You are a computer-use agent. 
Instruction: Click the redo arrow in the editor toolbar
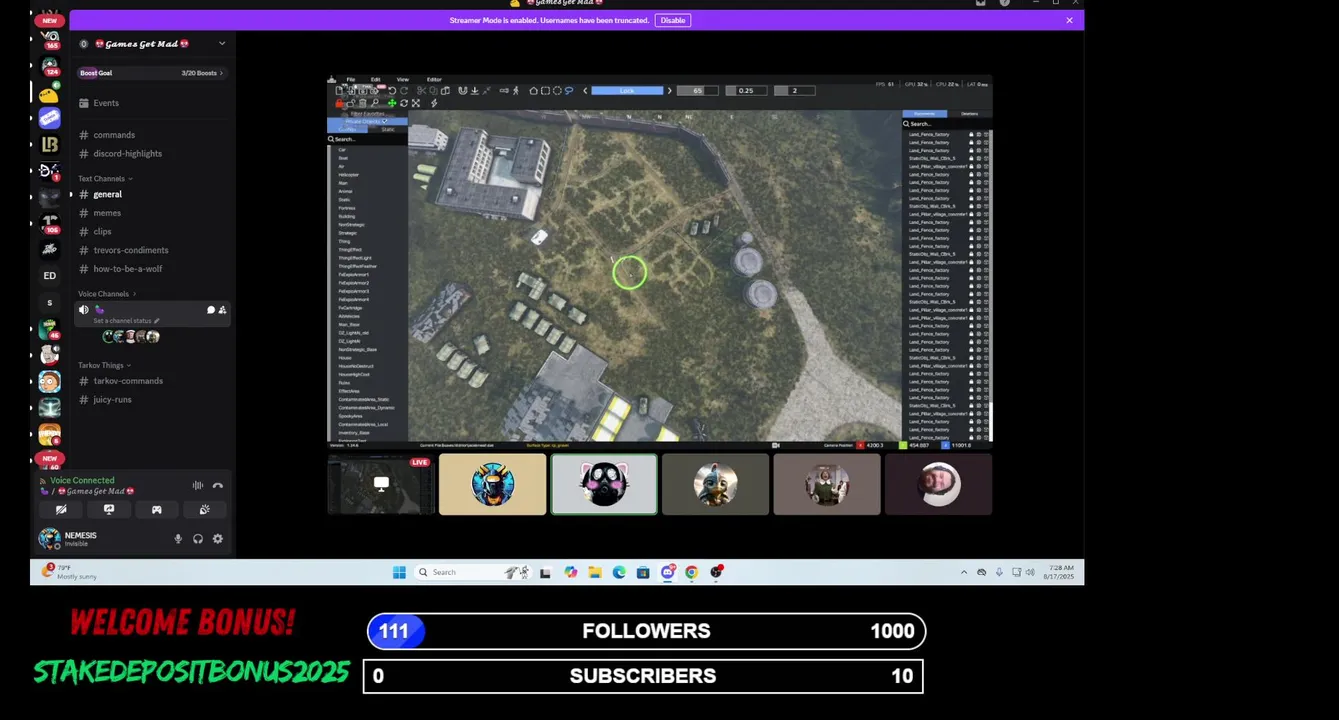[404, 90]
